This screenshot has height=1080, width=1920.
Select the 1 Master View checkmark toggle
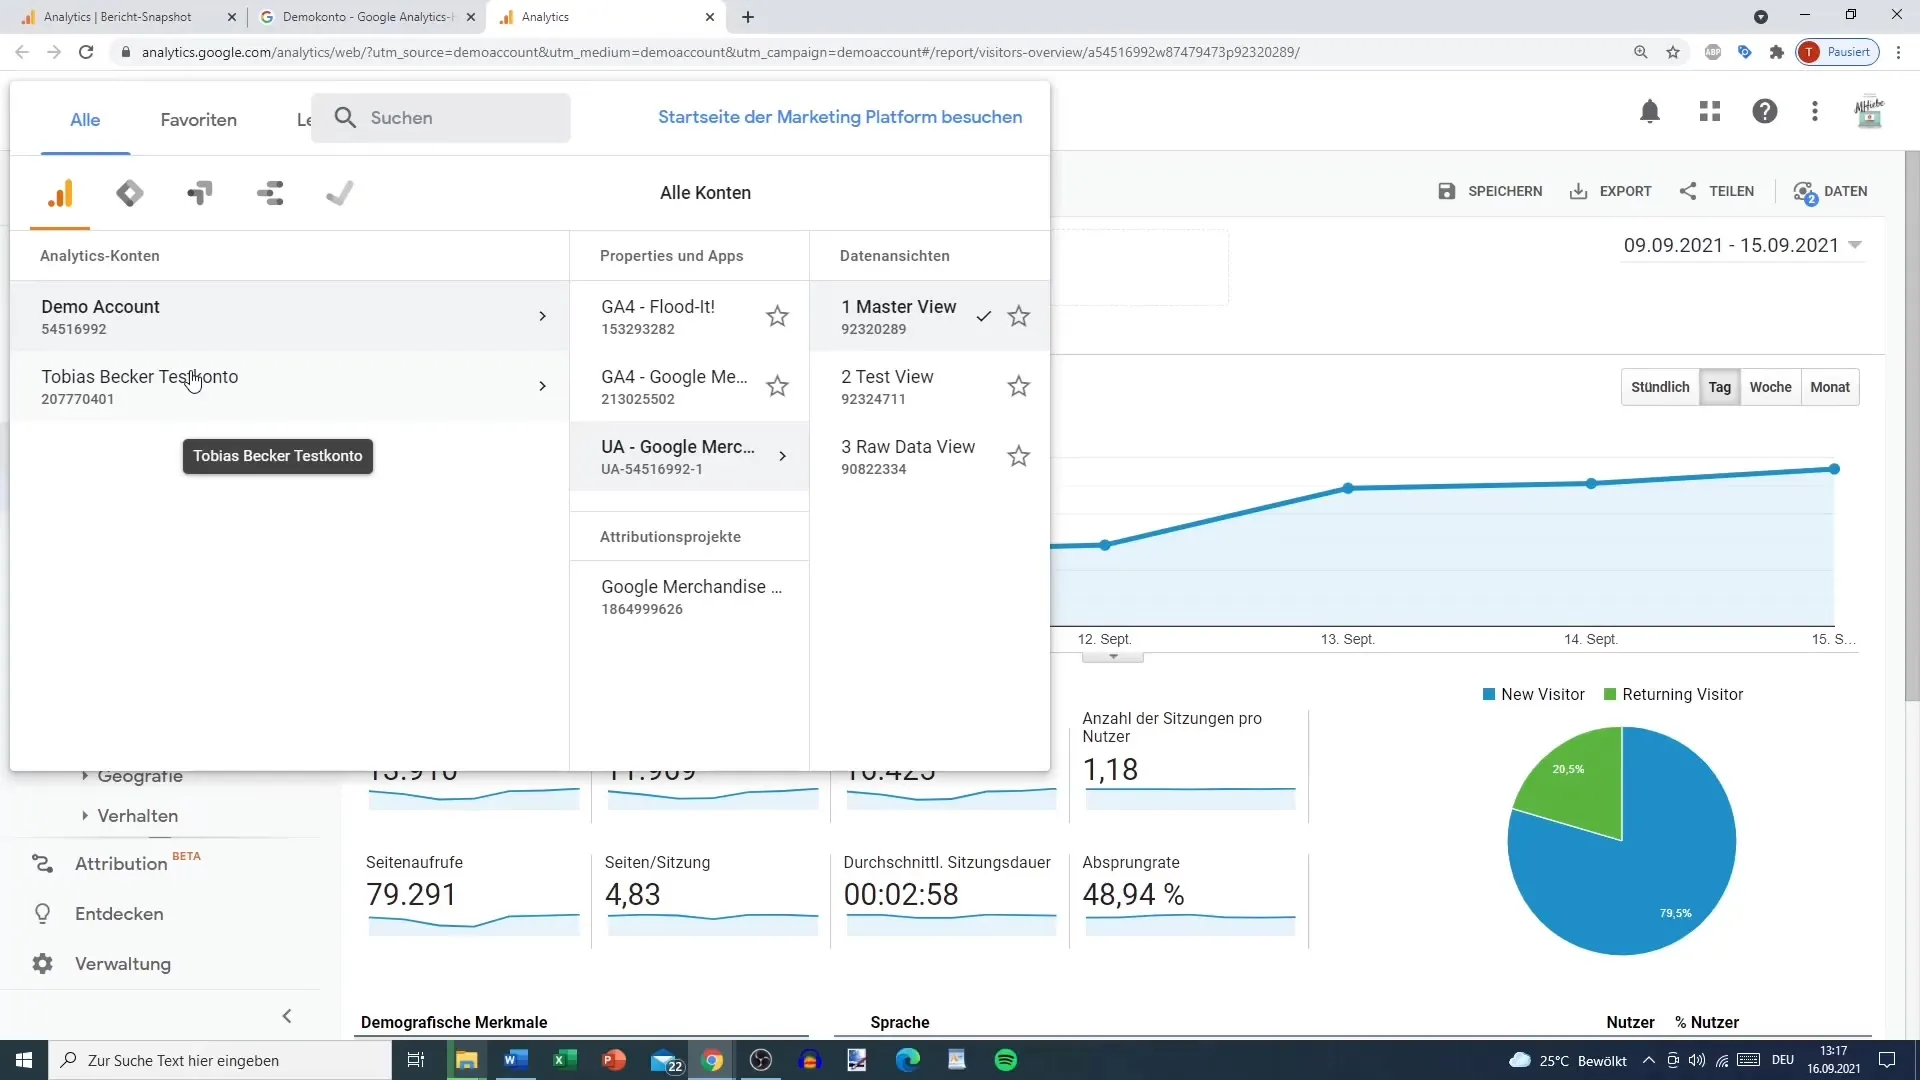click(x=984, y=314)
